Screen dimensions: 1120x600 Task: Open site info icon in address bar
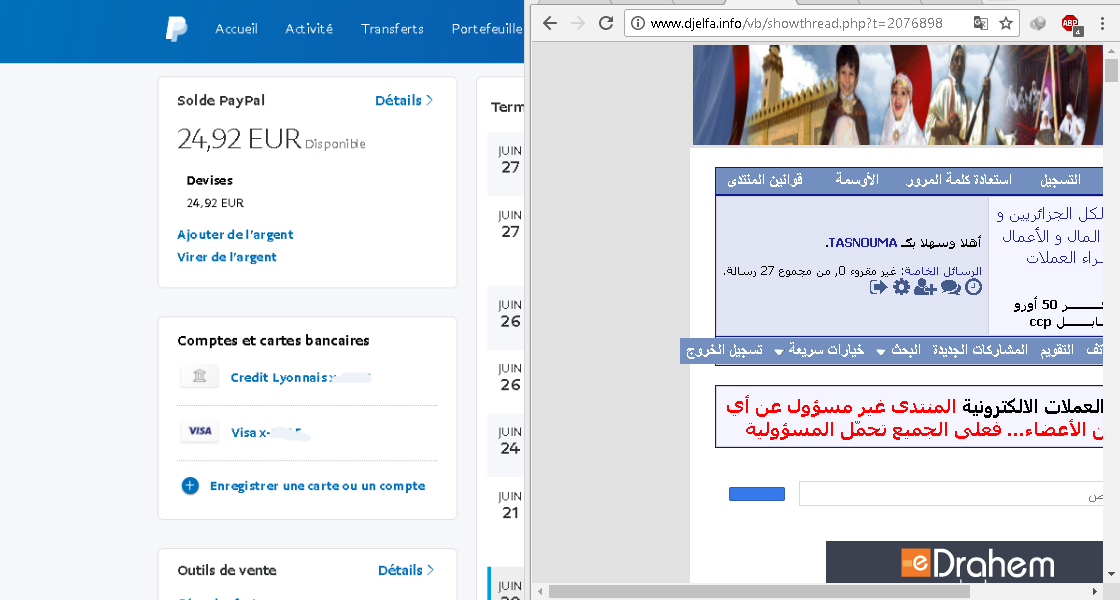(638, 23)
